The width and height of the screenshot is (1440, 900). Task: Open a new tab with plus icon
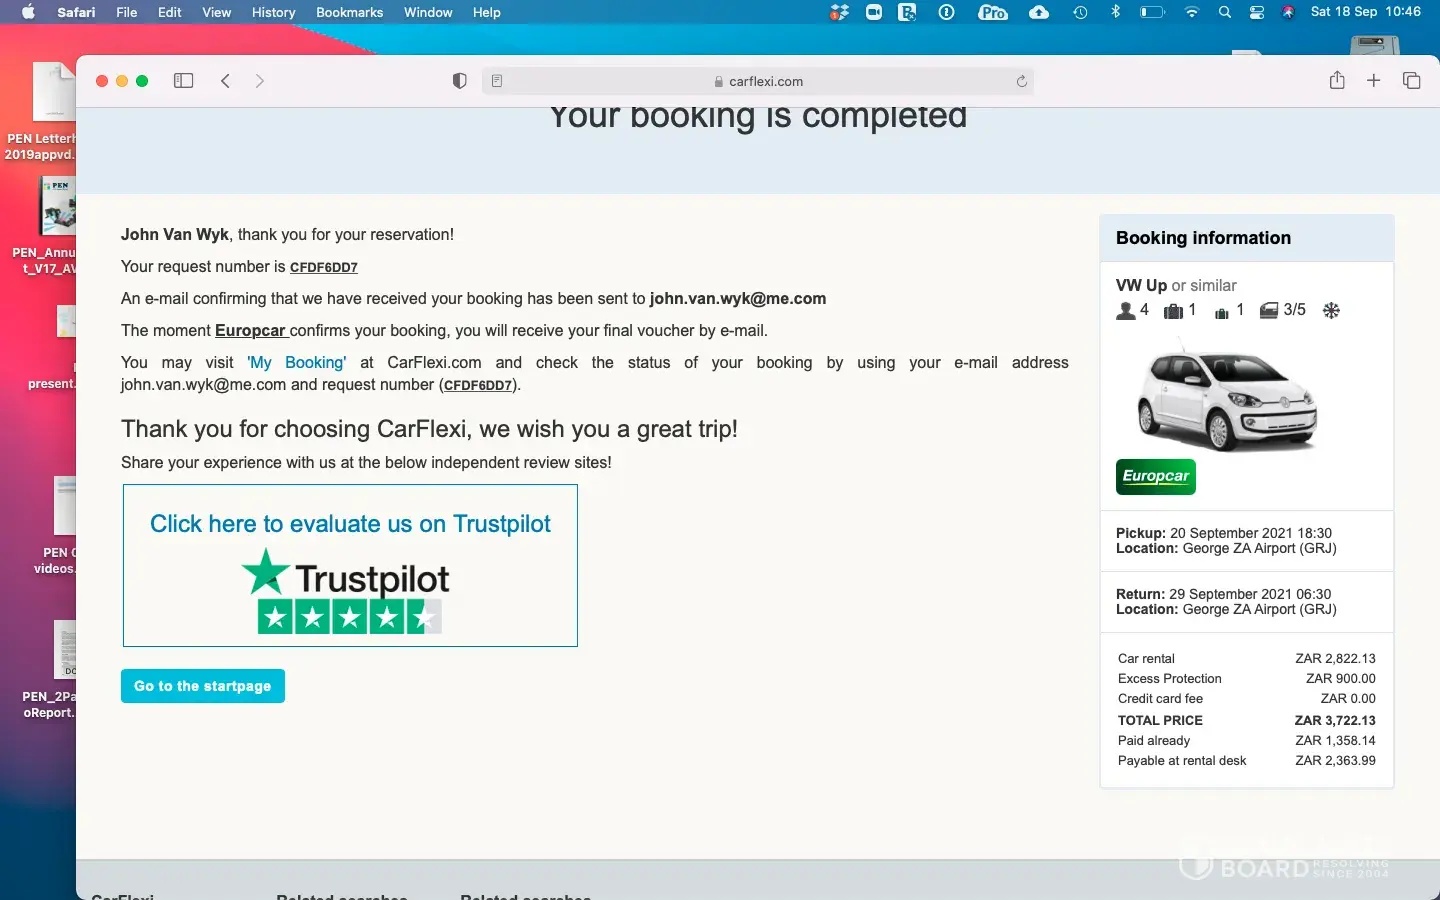tap(1374, 81)
